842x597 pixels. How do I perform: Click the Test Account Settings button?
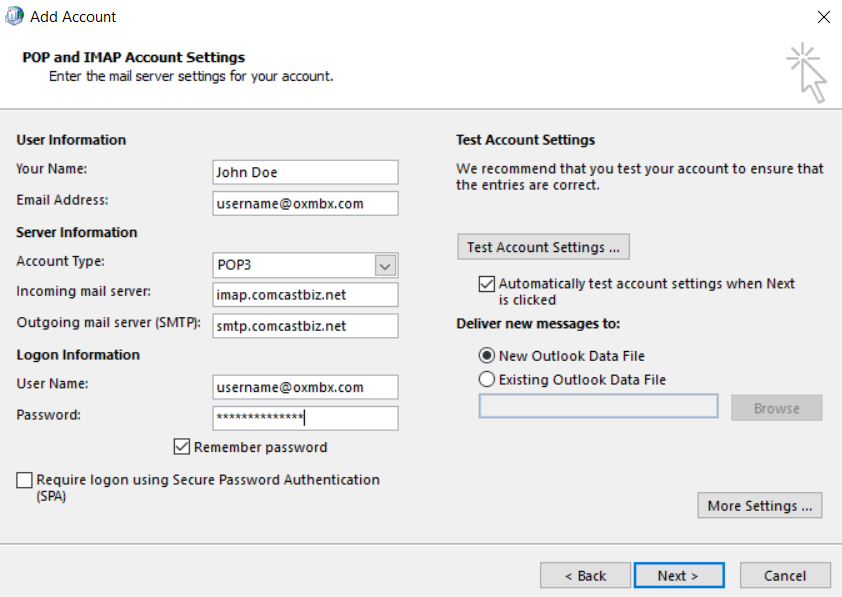[x=543, y=246]
